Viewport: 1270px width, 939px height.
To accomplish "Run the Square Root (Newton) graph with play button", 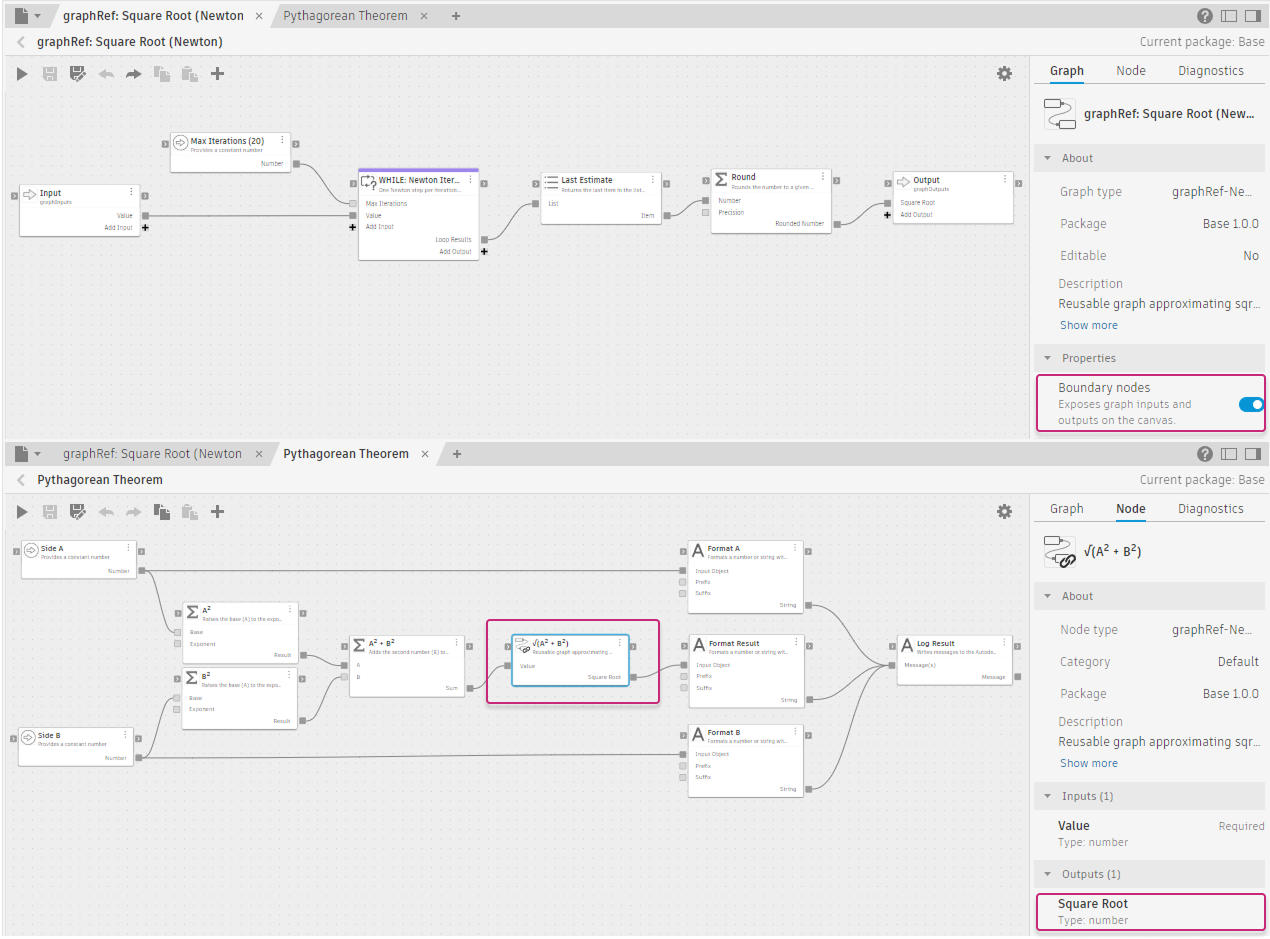I will [22, 74].
